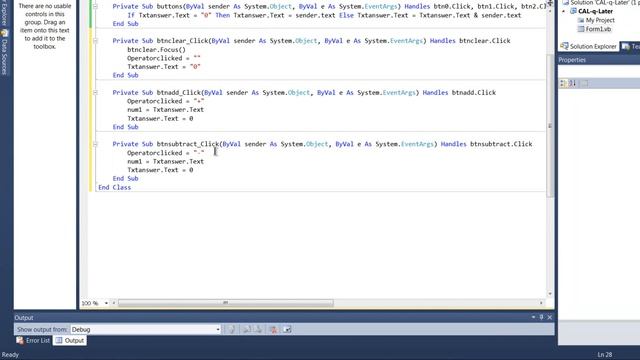
Task: Close the Output panel
Action: [550, 317]
